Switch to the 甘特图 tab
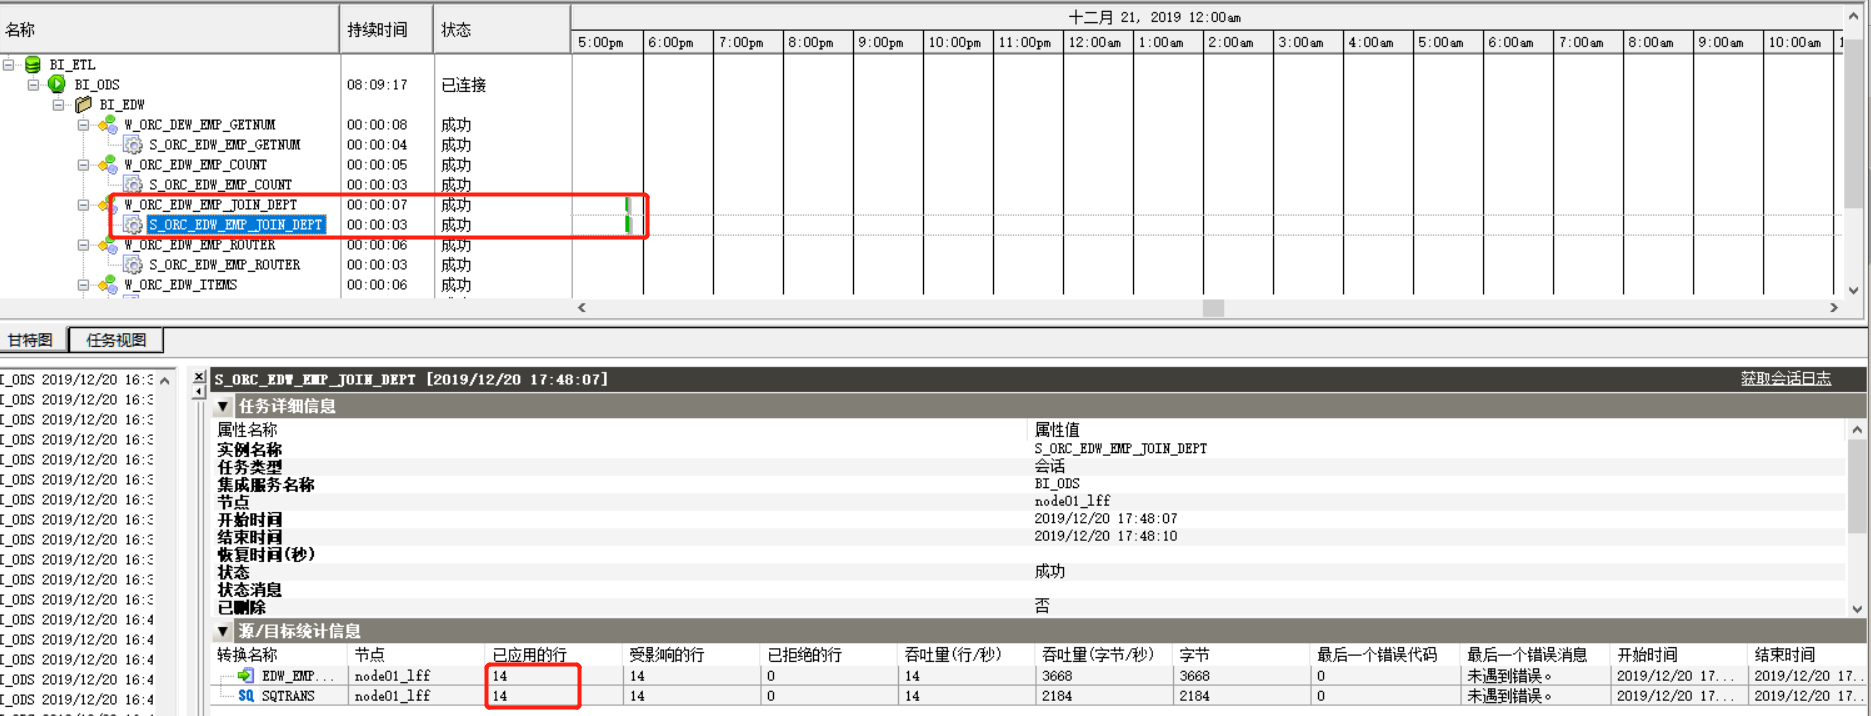Screen dimensions: 1871x716 31,340
